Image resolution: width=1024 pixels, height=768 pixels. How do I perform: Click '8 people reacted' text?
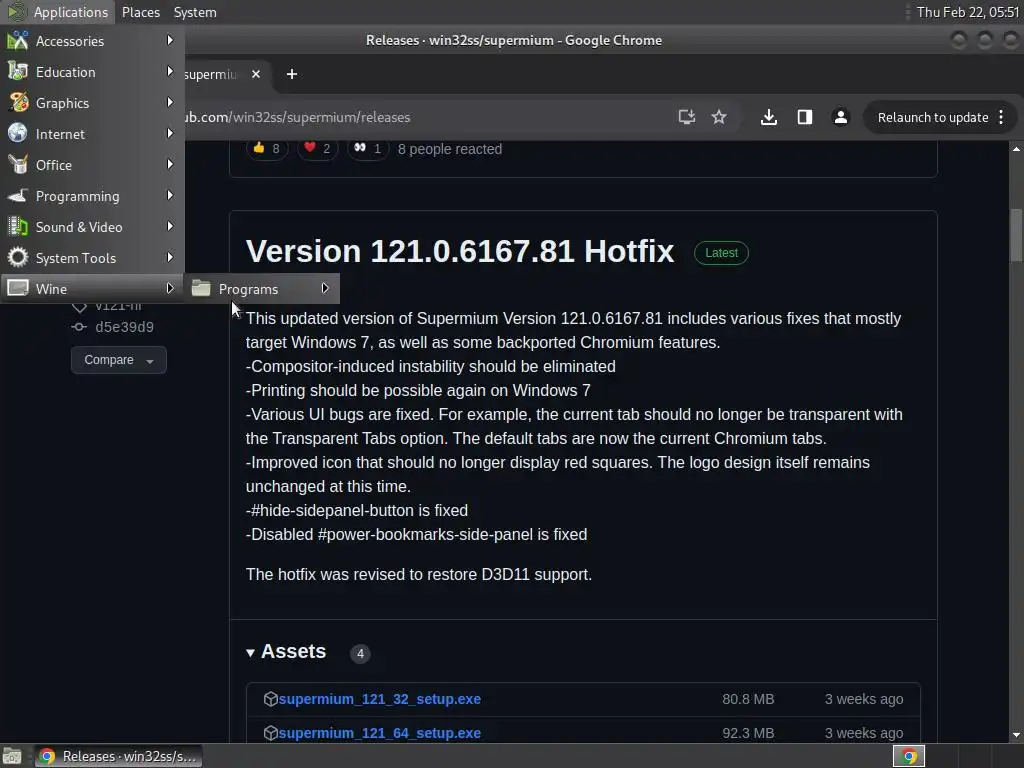coord(450,149)
